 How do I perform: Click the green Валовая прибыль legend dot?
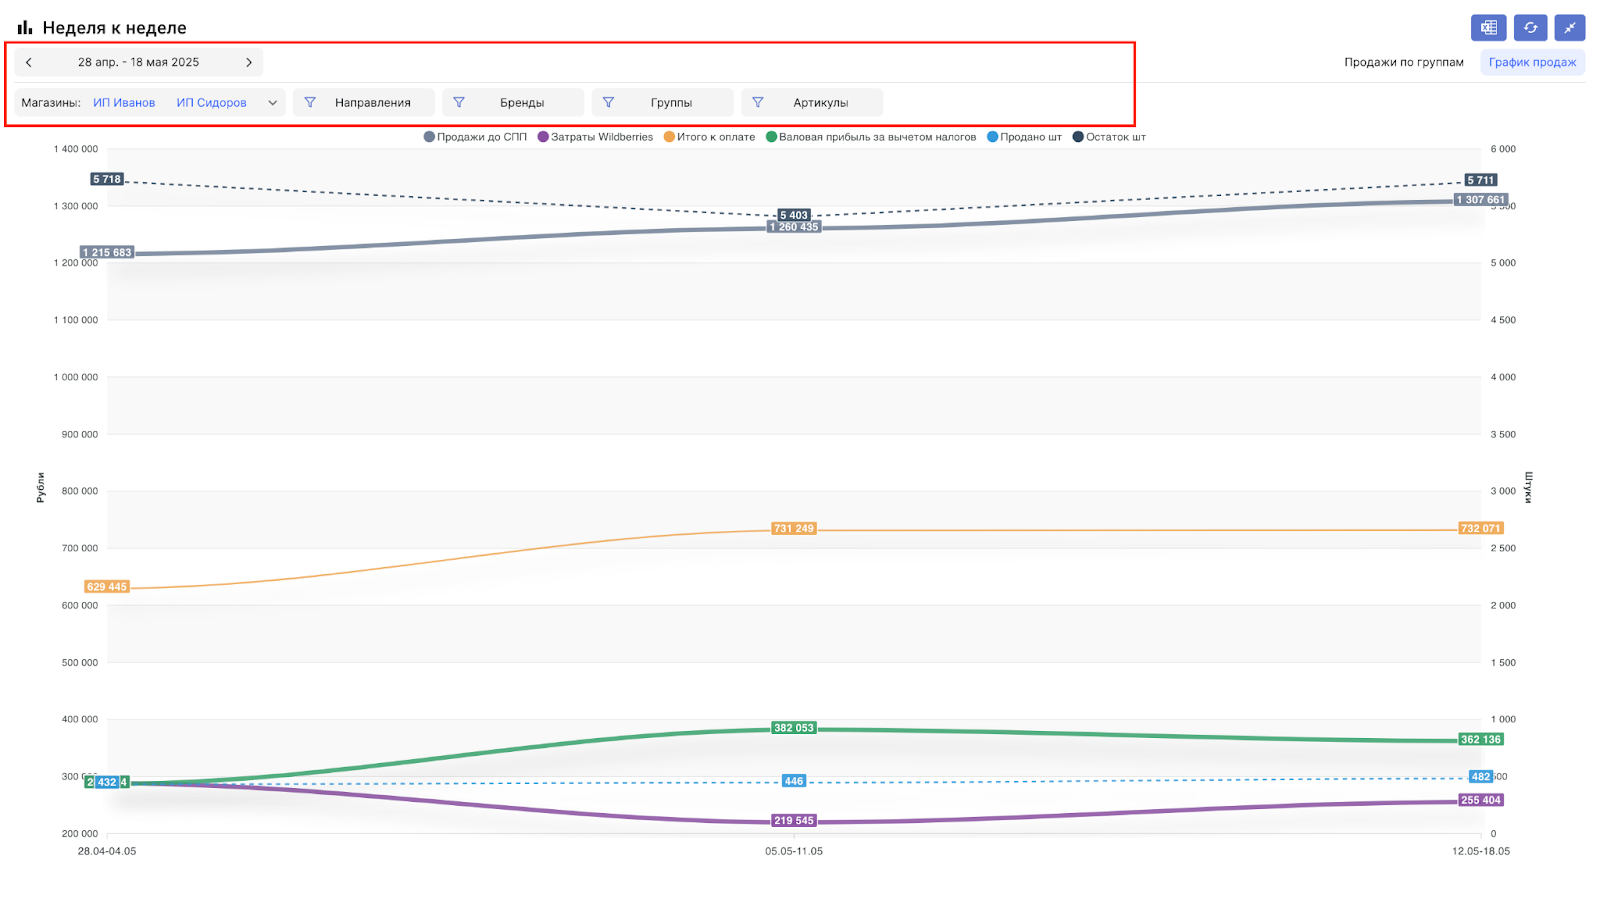772,137
